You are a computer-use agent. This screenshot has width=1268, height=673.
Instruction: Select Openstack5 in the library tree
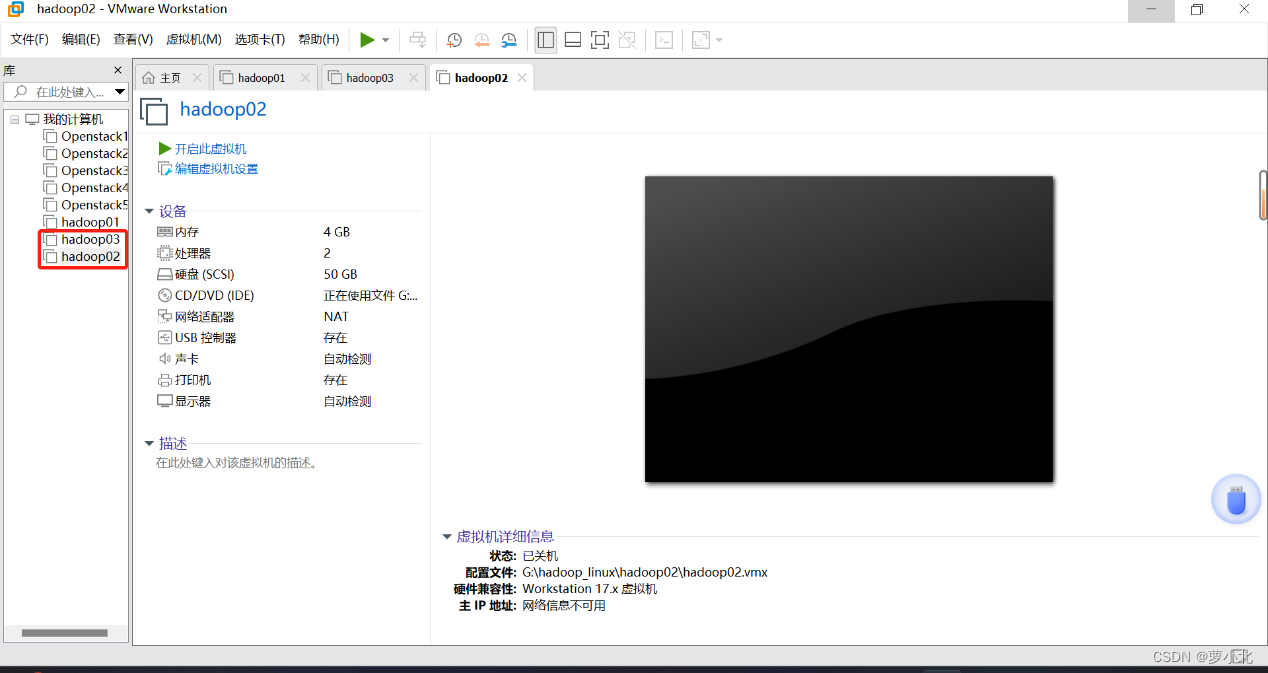[94, 205]
